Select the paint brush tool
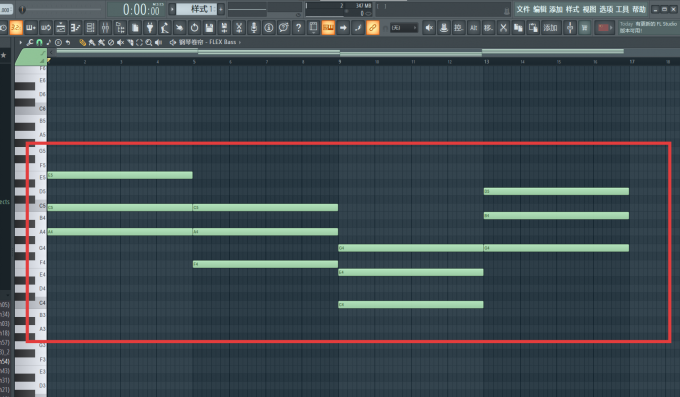The width and height of the screenshot is (680, 397). click(92, 42)
